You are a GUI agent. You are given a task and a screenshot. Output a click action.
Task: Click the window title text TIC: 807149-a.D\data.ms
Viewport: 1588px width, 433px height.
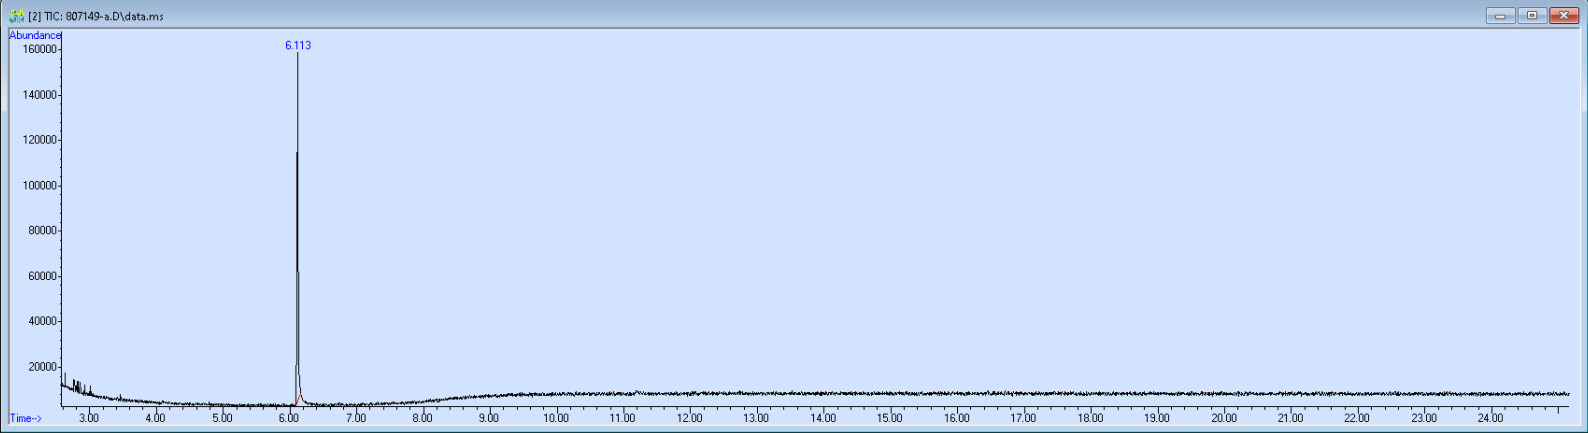tap(103, 17)
